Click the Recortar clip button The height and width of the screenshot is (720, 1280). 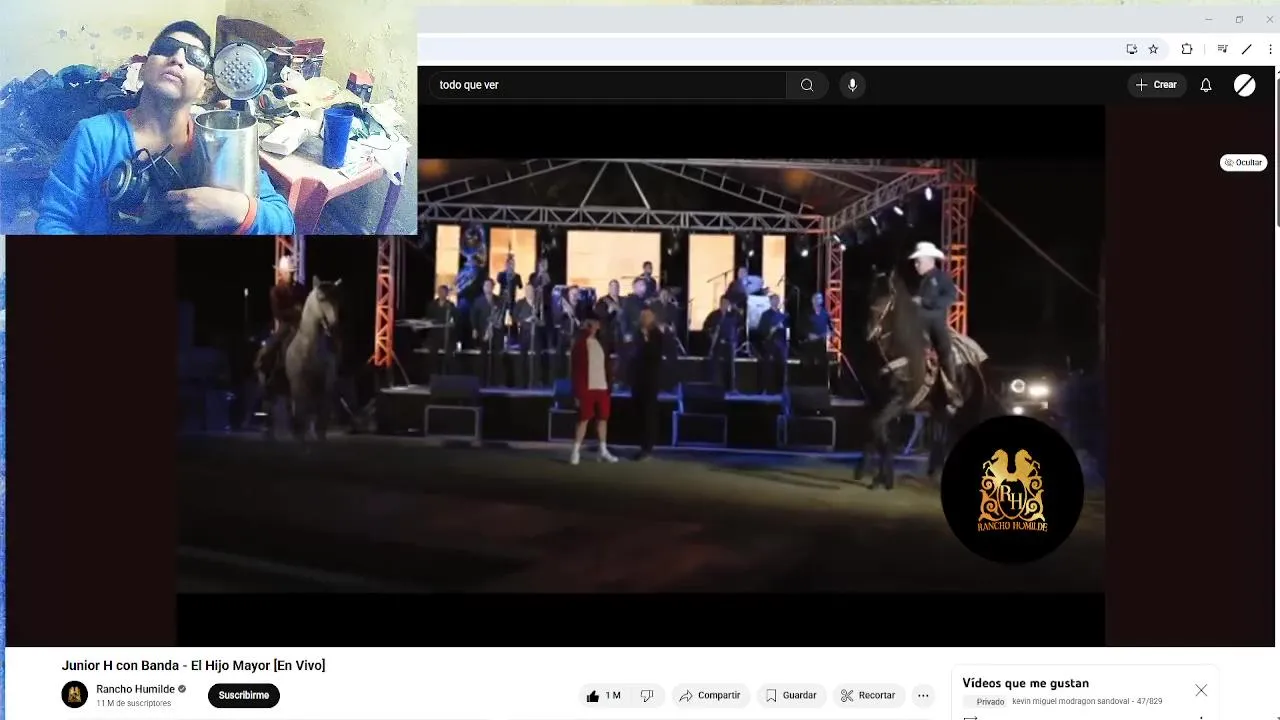click(x=868, y=696)
